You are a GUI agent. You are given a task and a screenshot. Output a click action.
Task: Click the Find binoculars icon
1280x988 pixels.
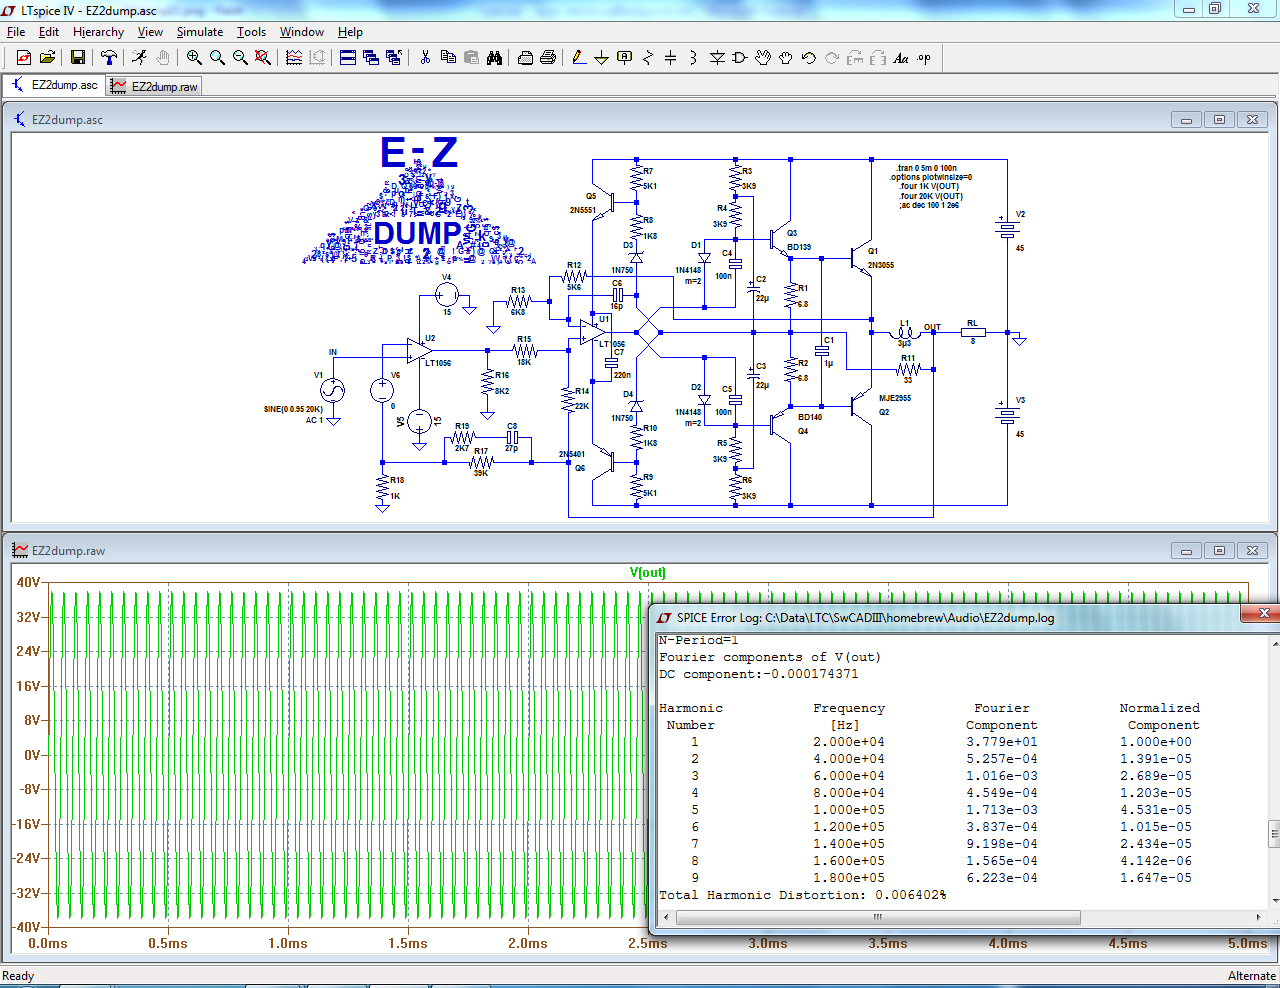click(494, 58)
